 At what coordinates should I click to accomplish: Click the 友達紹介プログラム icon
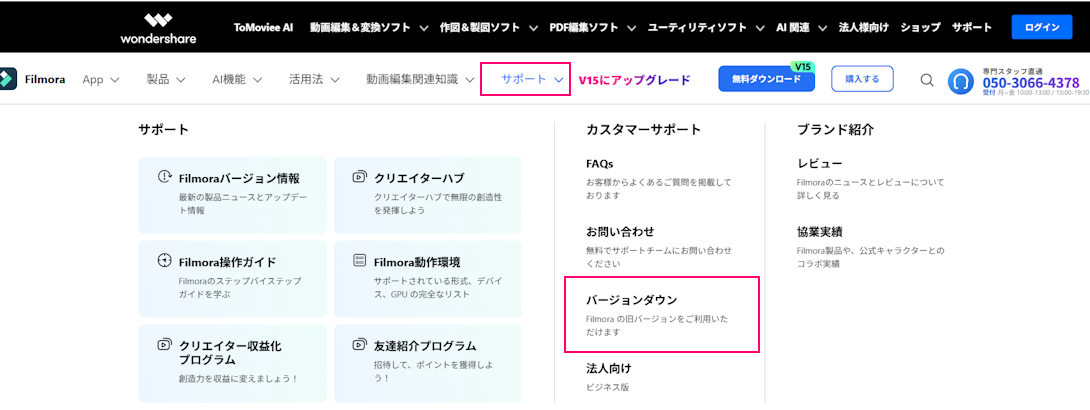tap(360, 345)
